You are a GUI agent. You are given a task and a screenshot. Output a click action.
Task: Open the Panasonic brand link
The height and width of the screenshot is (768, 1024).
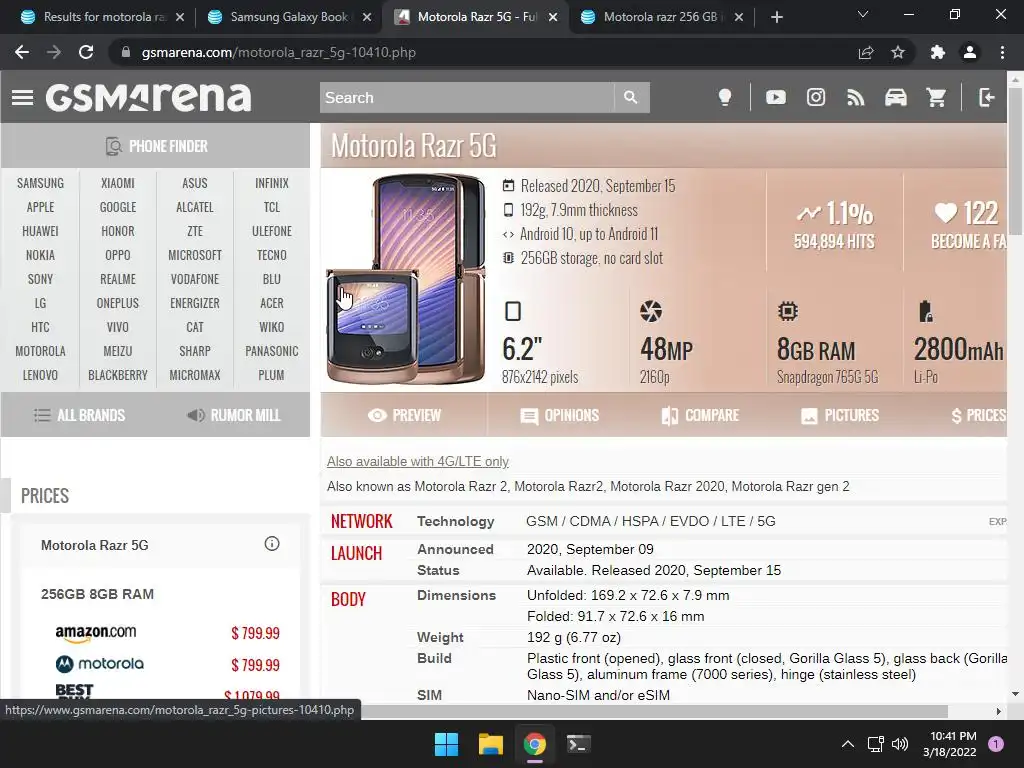[272, 351]
